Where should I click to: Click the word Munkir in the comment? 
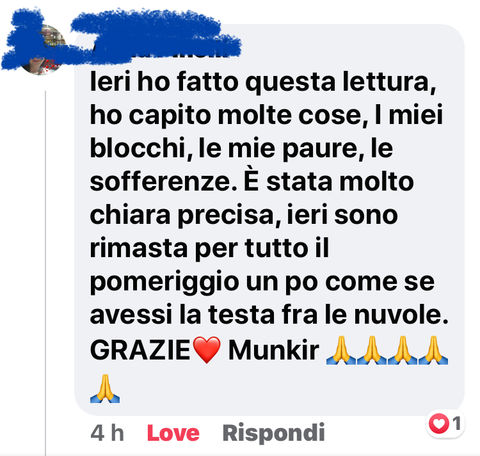pos(274,350)
